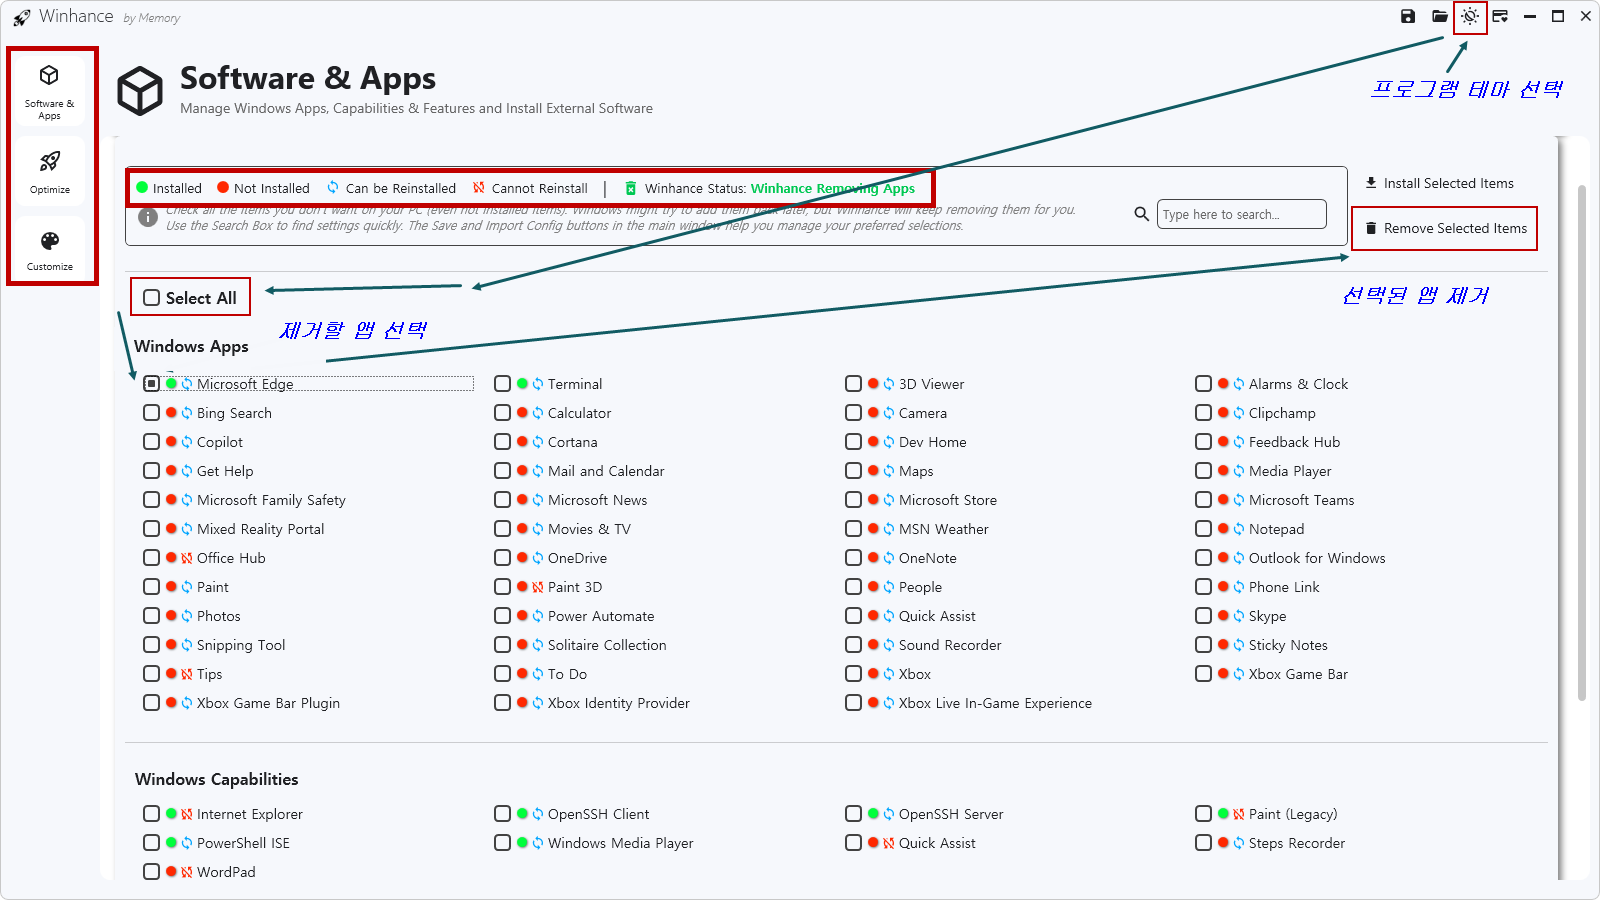Click Remove Selected Items button
1600x900 pixels.
coord(1445,228)
